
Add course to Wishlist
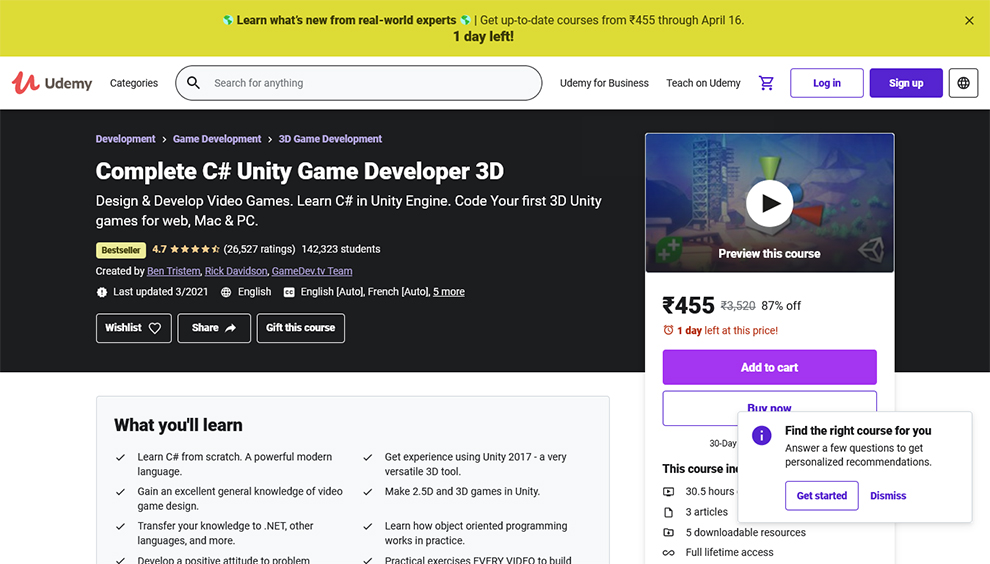click(133, 328)
